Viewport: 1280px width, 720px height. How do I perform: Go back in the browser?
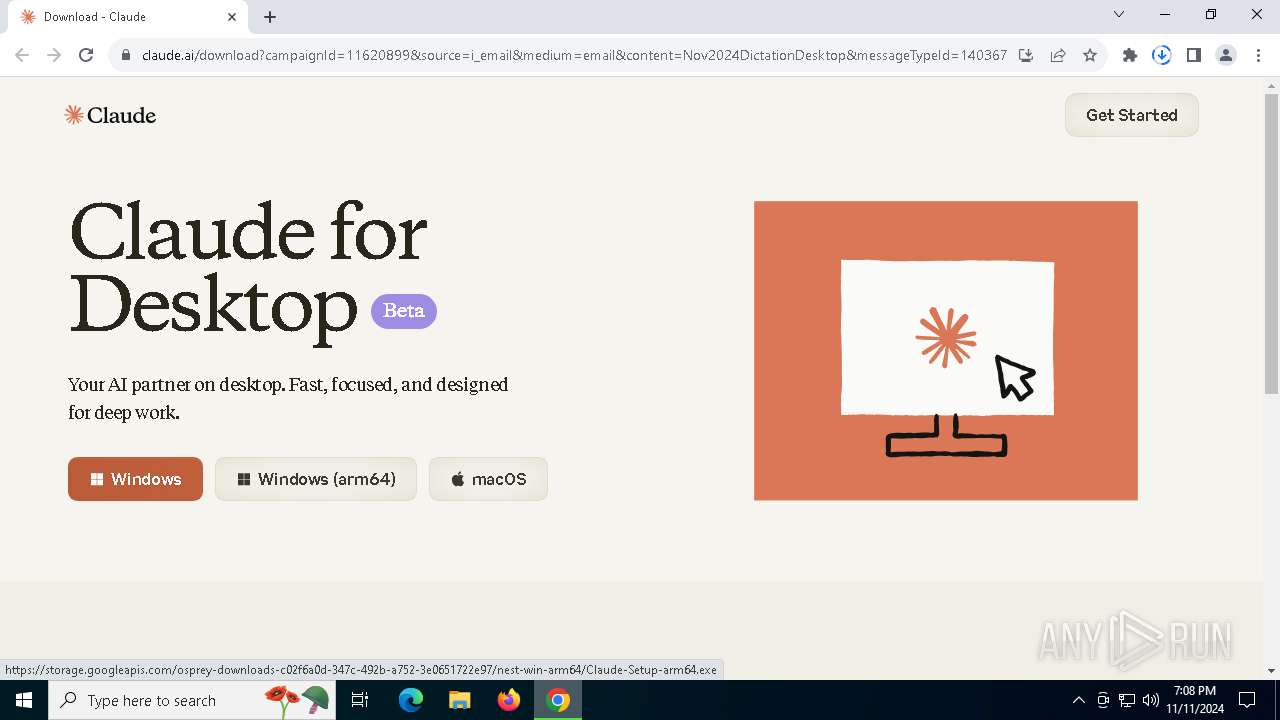[22, 55]
